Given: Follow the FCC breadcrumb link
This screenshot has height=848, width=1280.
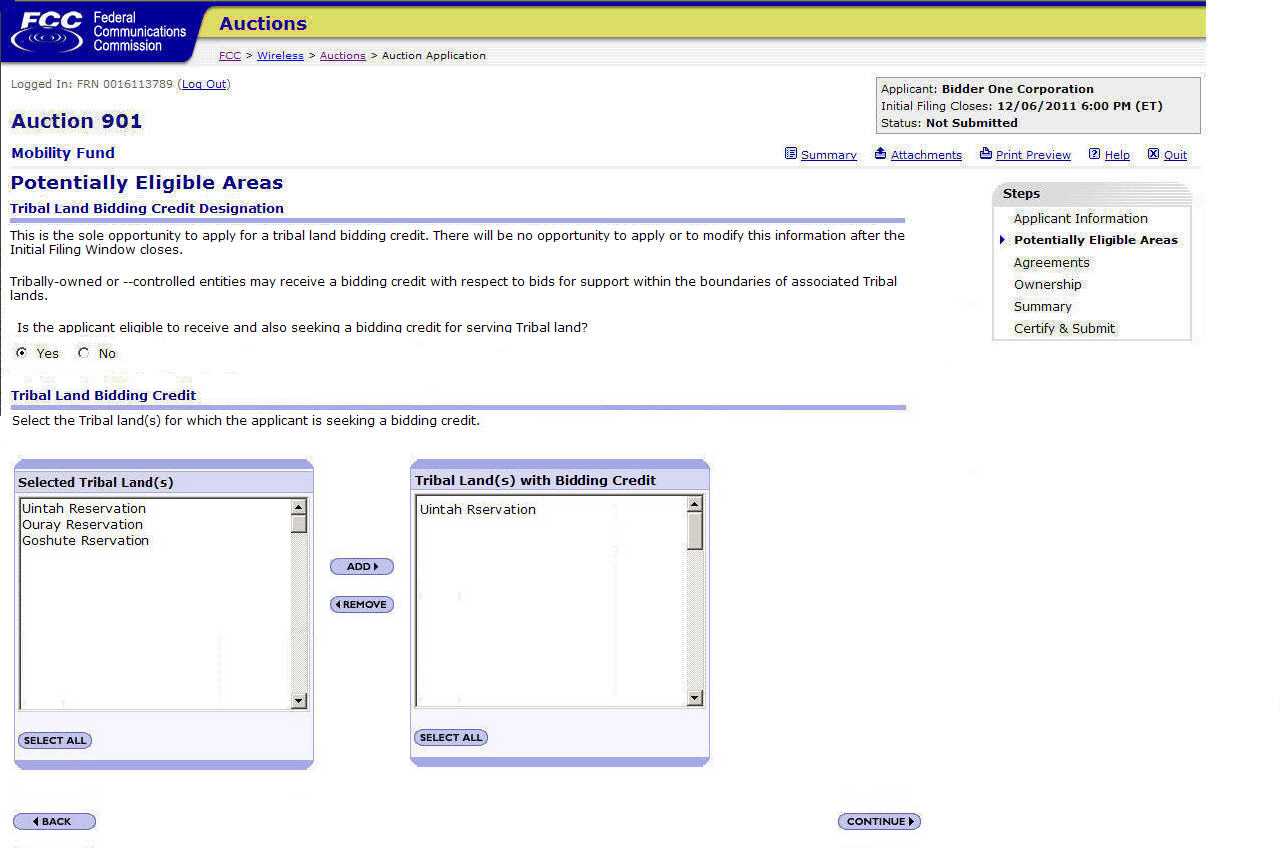Looking at the screenshot, I should click(230, 56).
